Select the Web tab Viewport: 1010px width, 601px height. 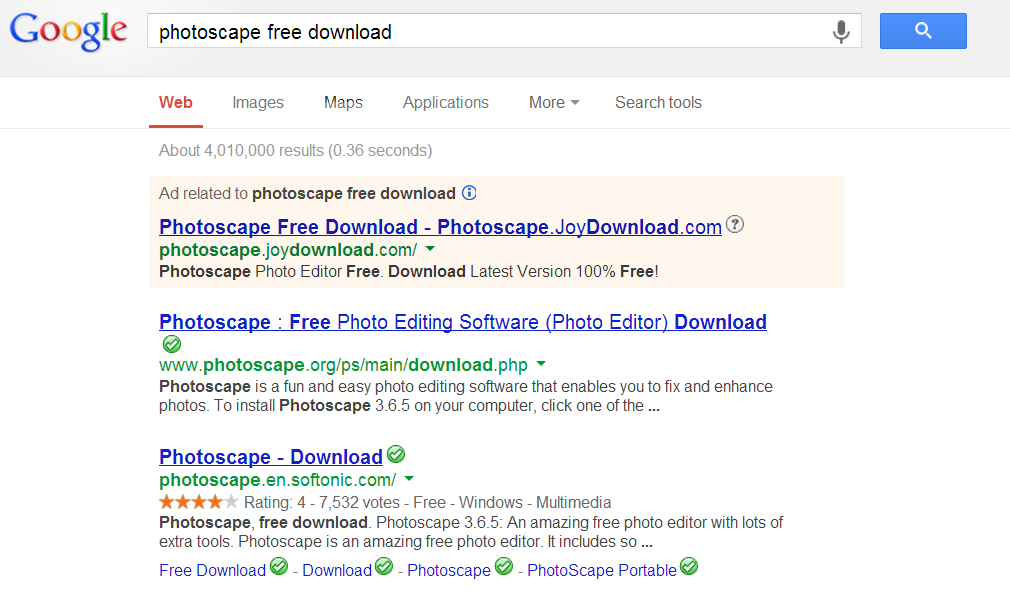click(176, 102)
